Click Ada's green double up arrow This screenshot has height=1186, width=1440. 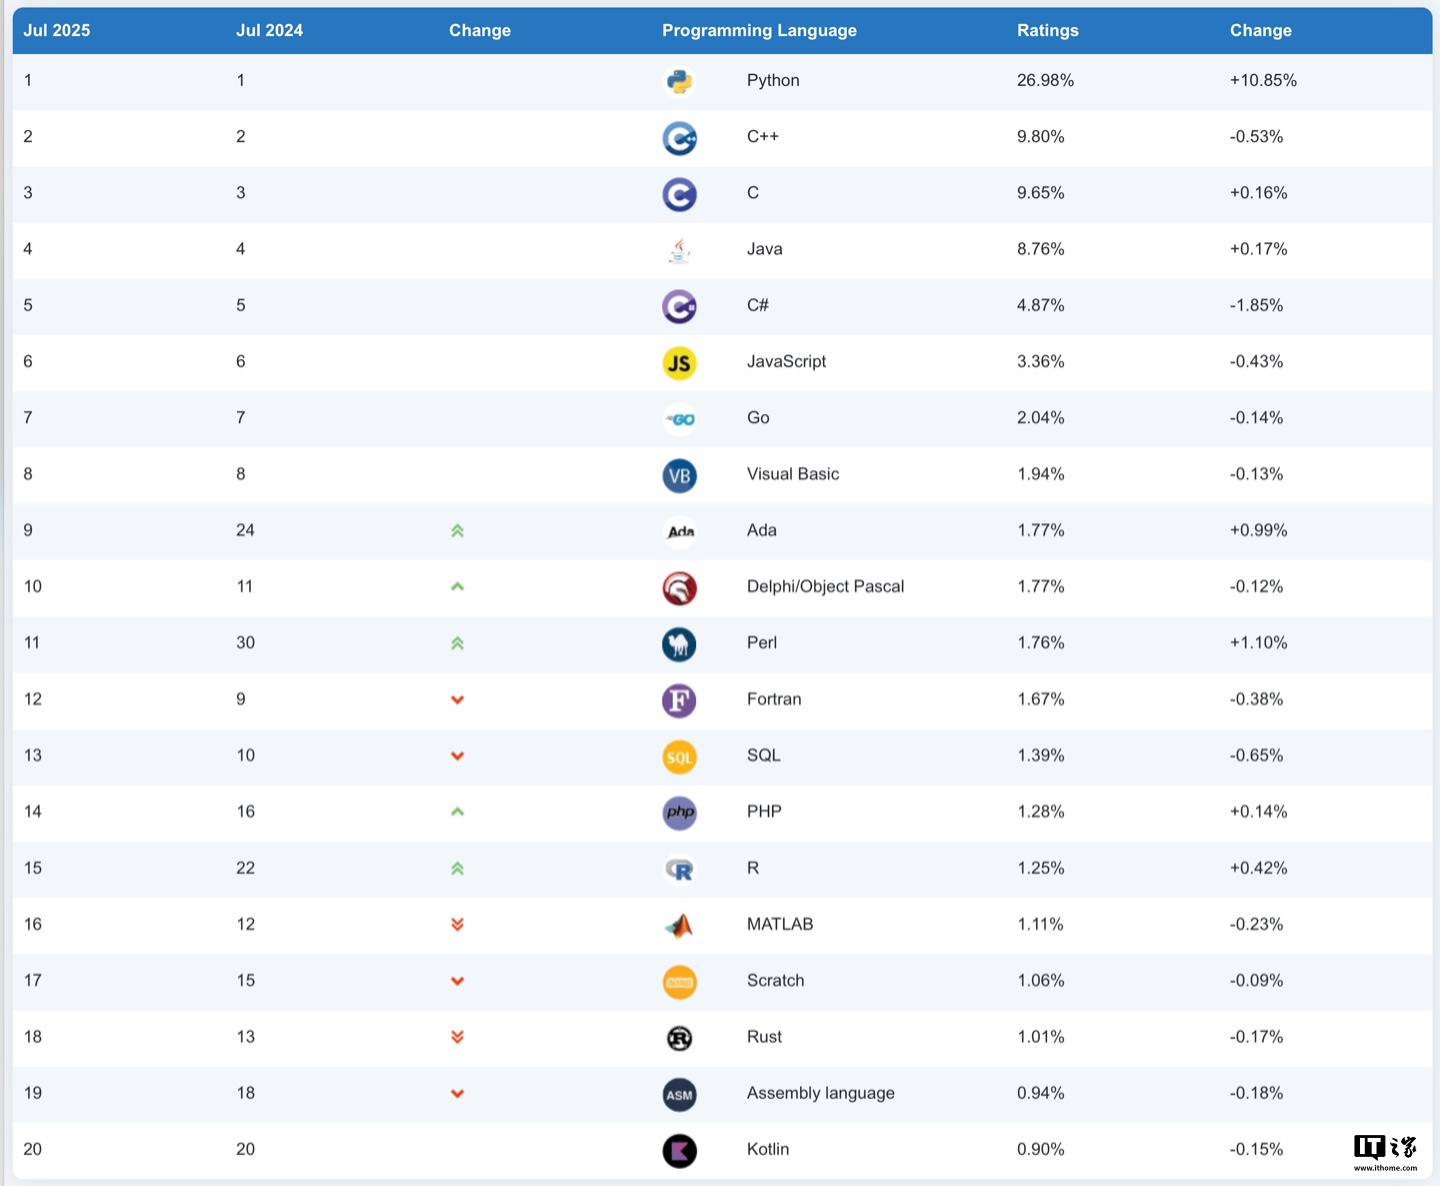457,531
